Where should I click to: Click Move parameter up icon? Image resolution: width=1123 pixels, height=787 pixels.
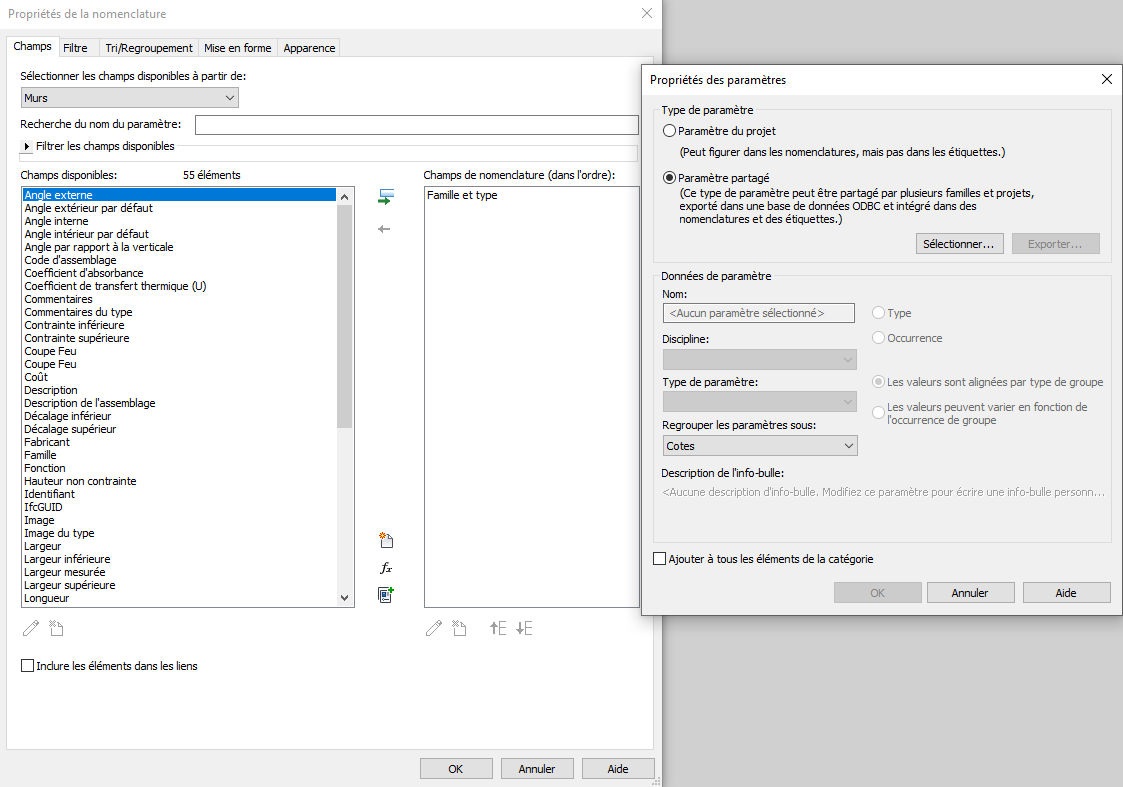pyautogui.click(x=498, y=628)
